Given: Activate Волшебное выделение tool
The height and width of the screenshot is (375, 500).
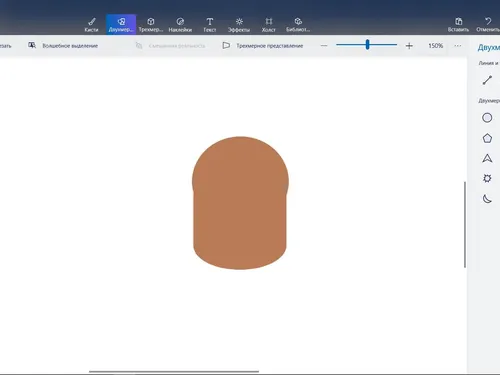Looking at the screenshot, I should (63, 46).
